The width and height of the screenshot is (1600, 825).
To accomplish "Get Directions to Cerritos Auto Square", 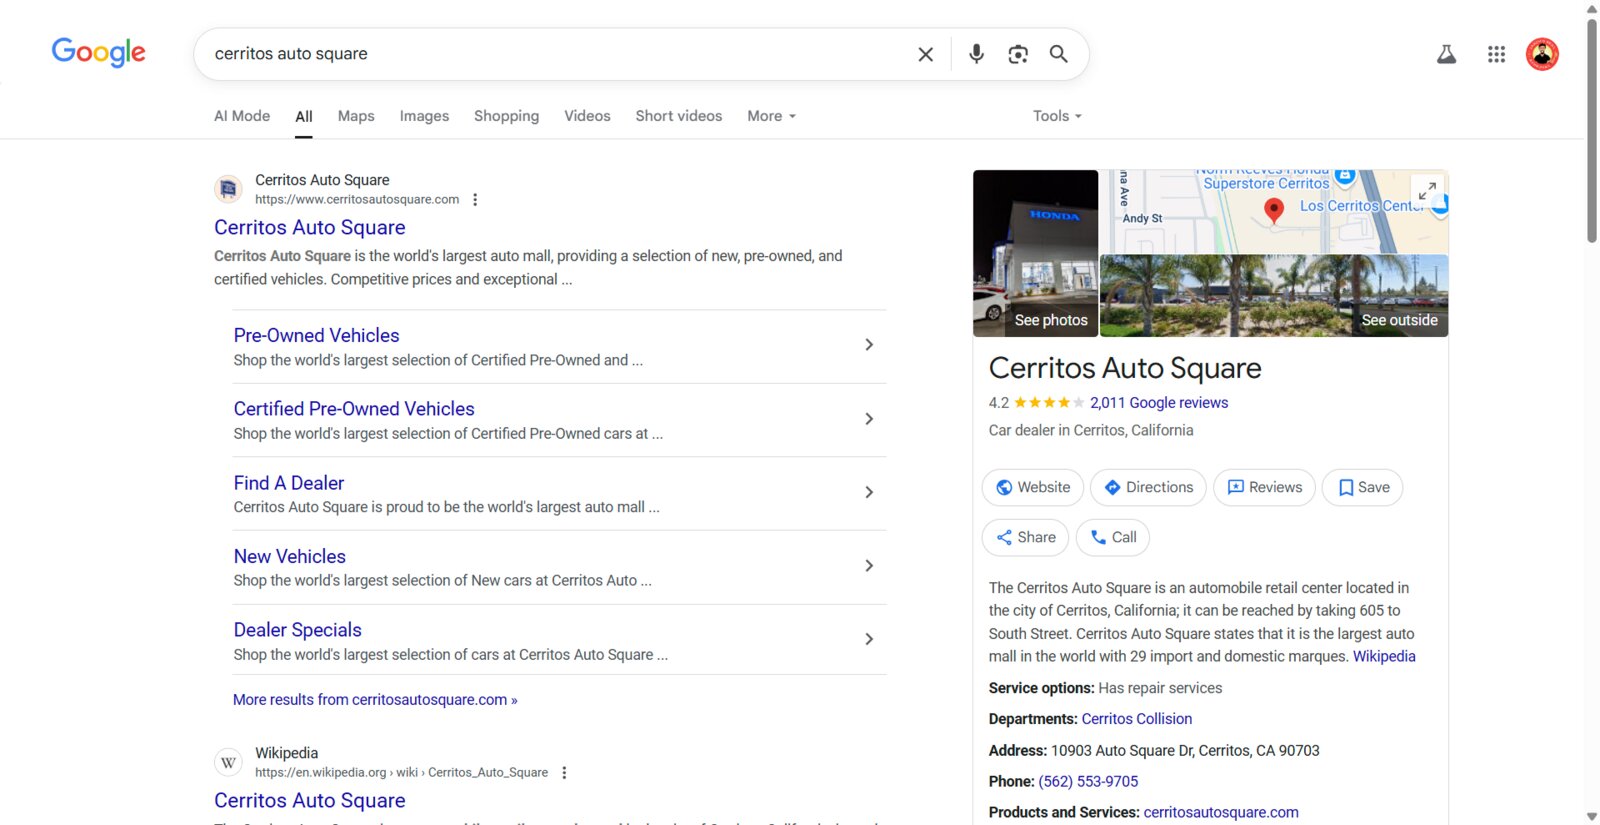I will (1148, 487).
